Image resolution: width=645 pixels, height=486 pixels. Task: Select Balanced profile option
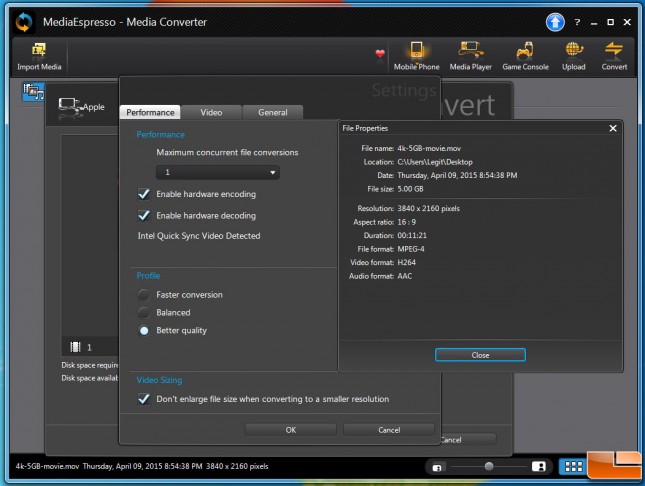[144, 312]
